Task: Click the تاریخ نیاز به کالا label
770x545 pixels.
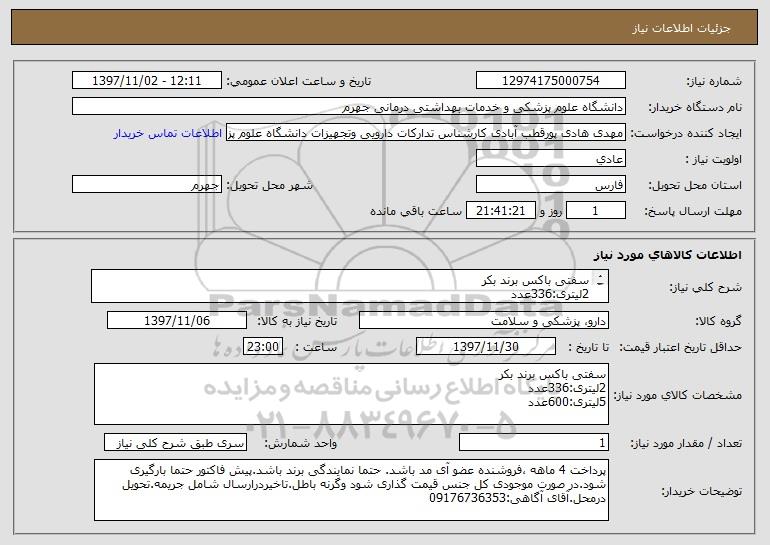Action: (297, 321)
